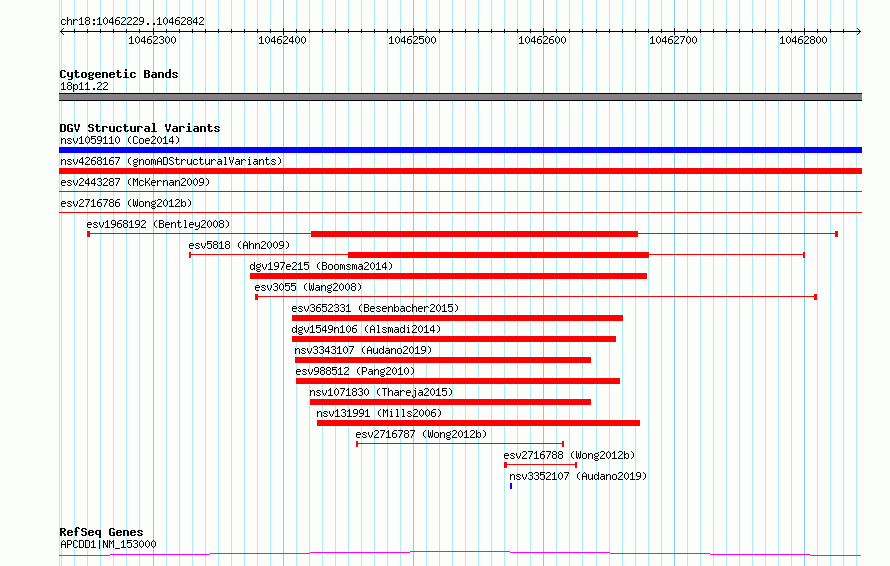Open esv988512 (Pang2010) variant label
This screenshot has width=890, height=566.
point(355,371)
